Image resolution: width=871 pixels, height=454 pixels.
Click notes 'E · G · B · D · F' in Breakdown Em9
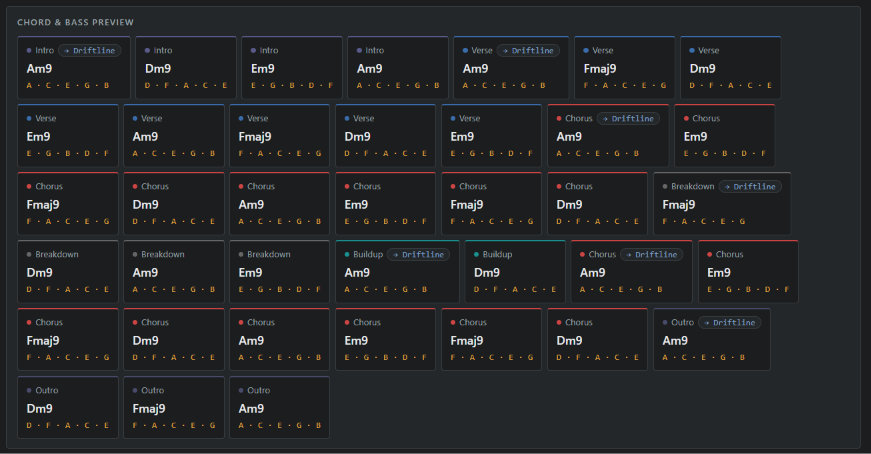279,290
